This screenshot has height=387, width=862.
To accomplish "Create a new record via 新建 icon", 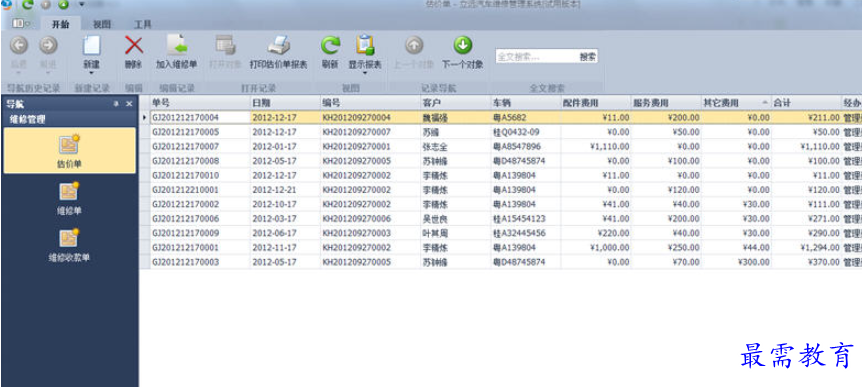I will click(x=91, y=45).
